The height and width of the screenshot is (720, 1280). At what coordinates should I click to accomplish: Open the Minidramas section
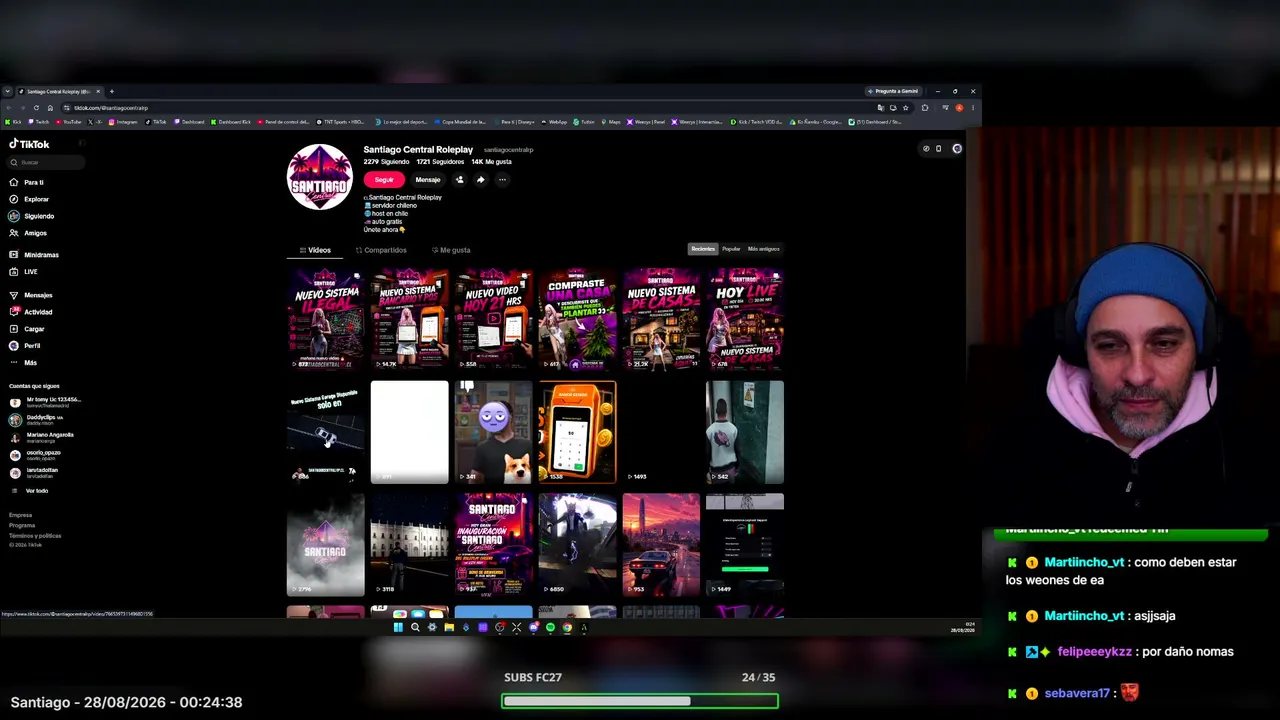tap(34, 255)
